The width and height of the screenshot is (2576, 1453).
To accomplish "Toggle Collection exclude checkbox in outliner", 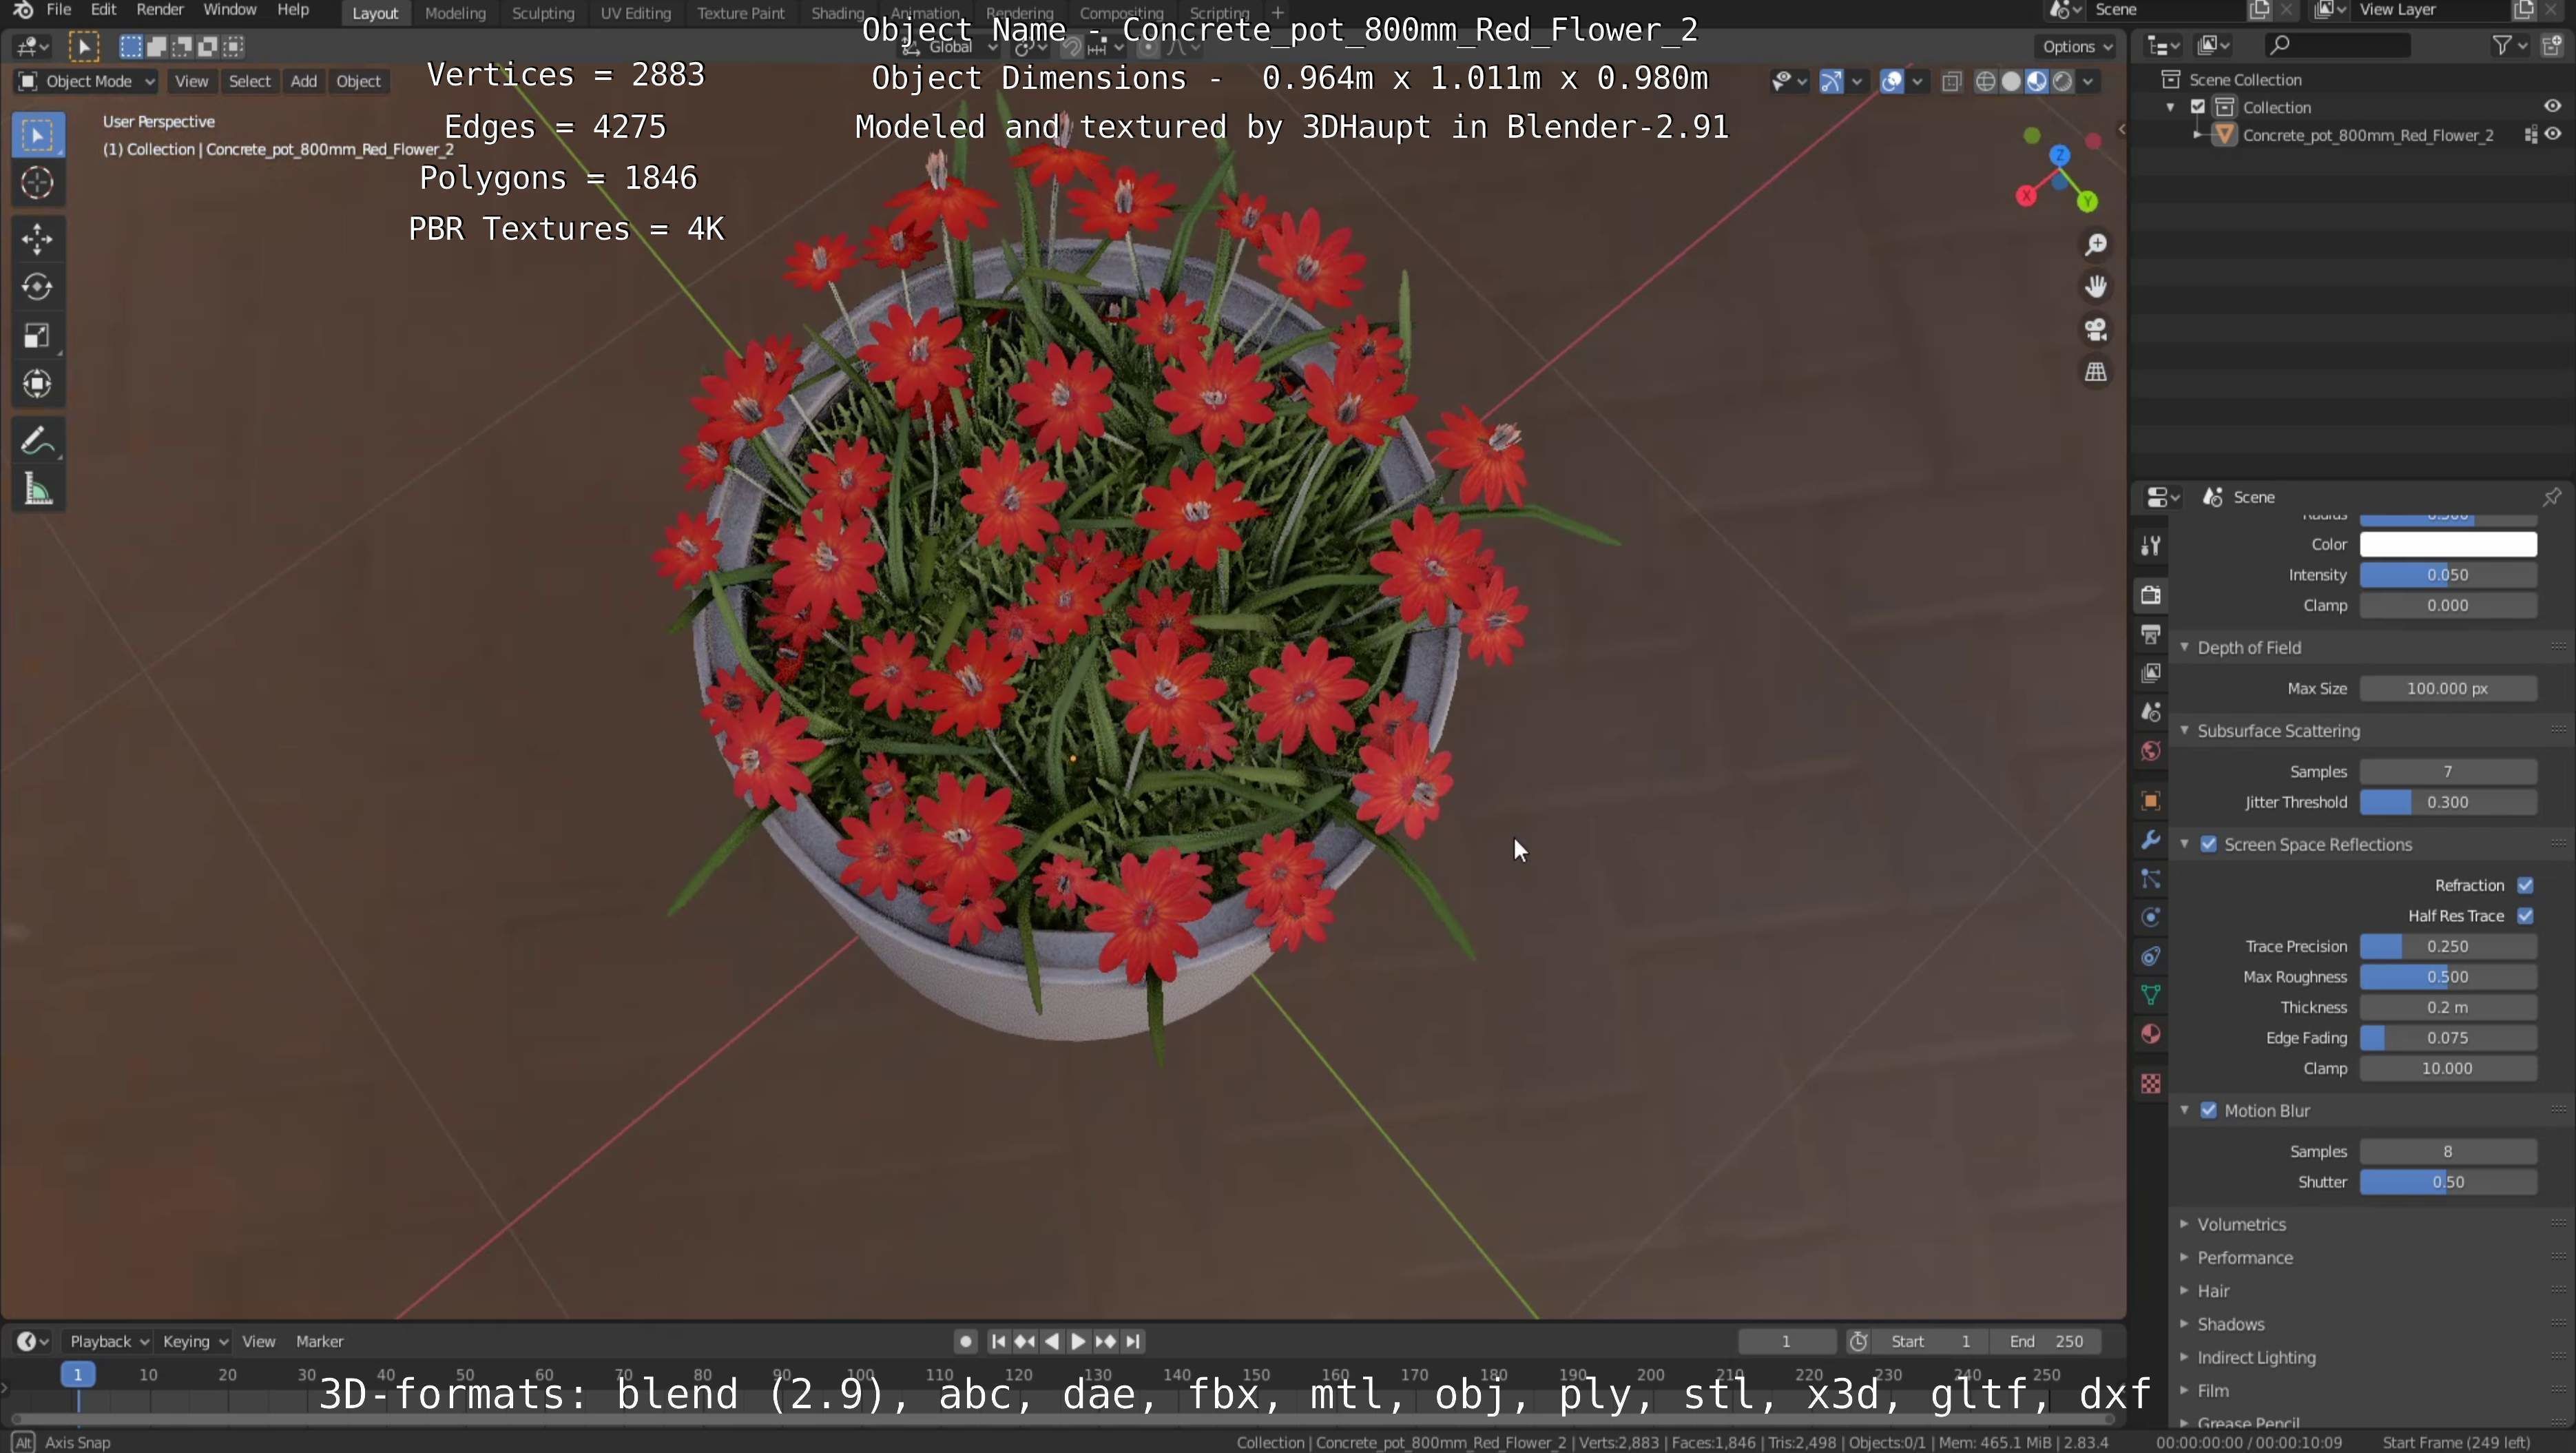I will point(2198,107).
